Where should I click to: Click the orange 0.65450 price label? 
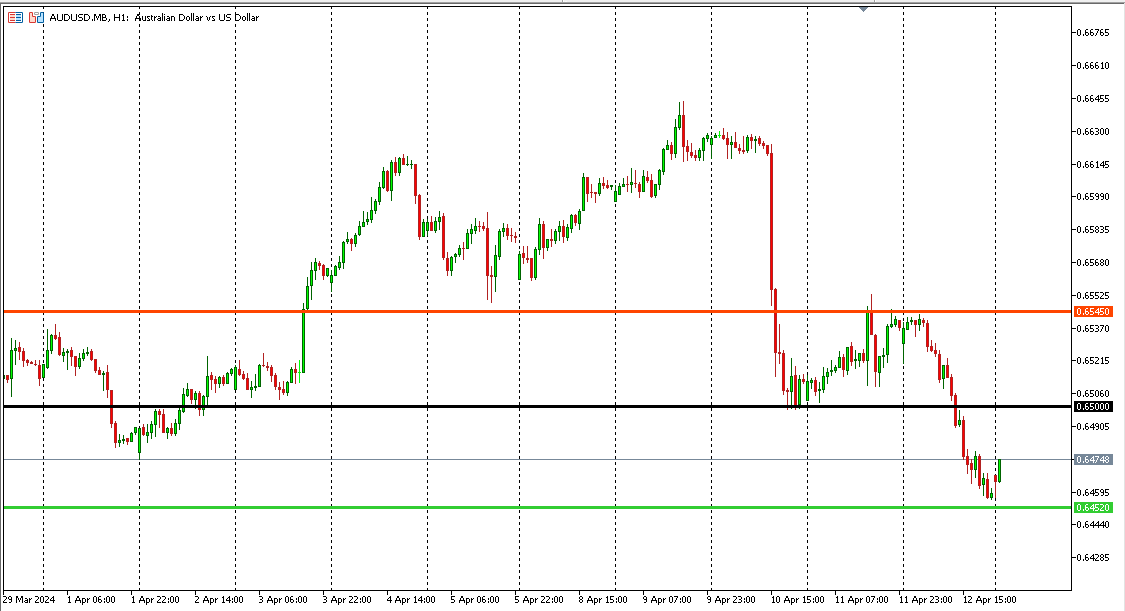pos(1093,312)
